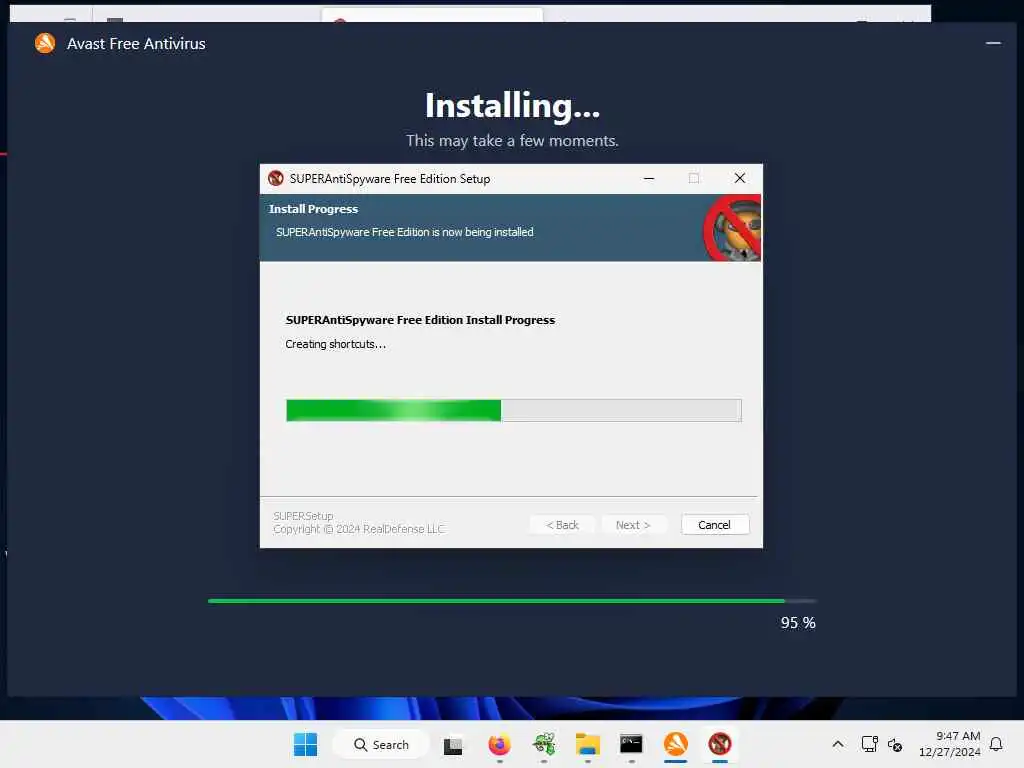The width and height of the screenshot is (1024, 768).
Task: Switch to Avast installer in taskbar
Action: pyautogui.click(x=675, y=744)
